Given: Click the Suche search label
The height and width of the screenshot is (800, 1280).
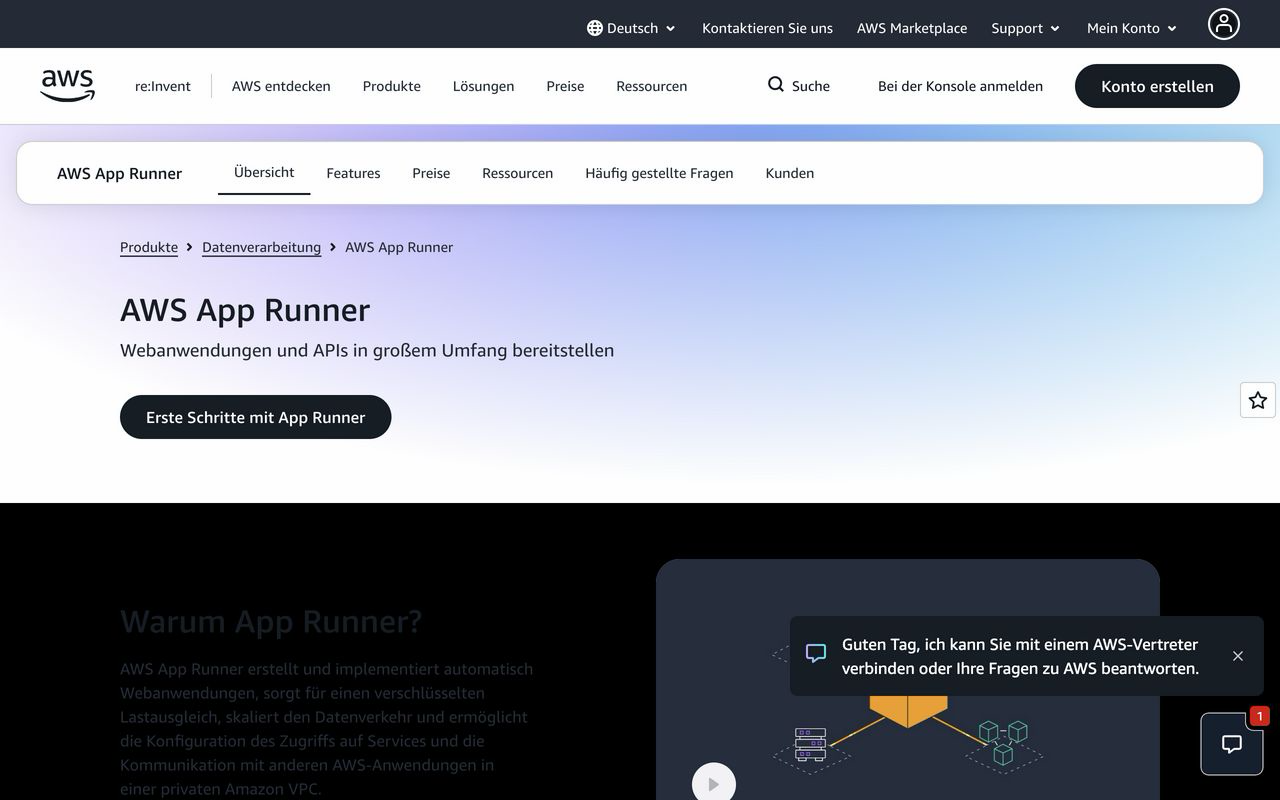Looking at the screenshot, I should tap(811, 86).
